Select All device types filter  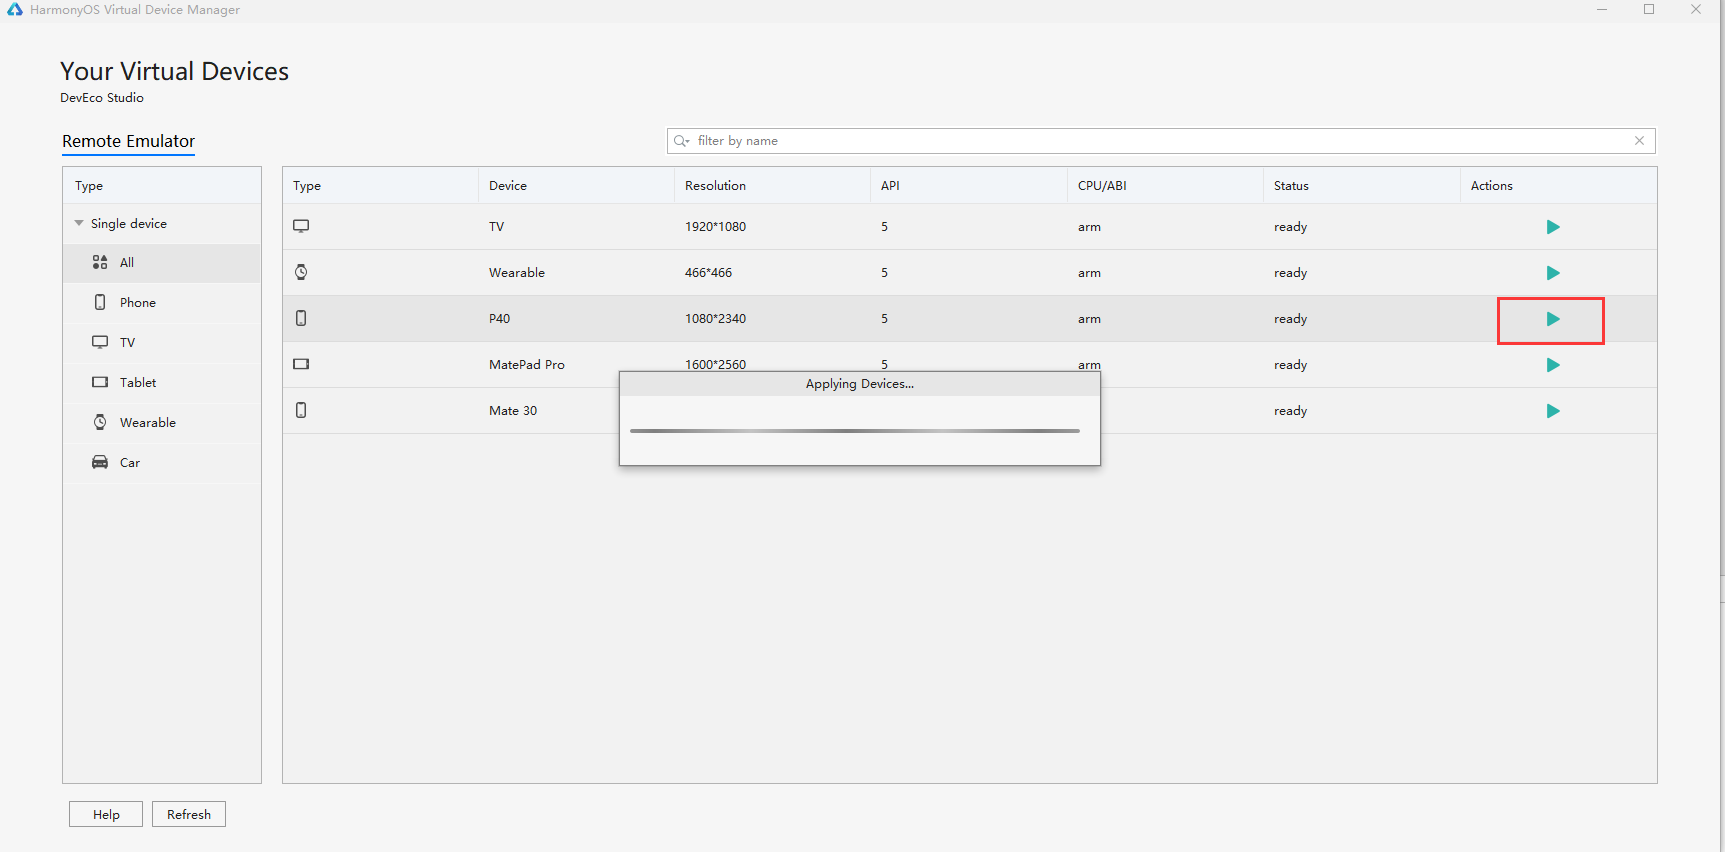pyautogui.click(x=162, y=263)
